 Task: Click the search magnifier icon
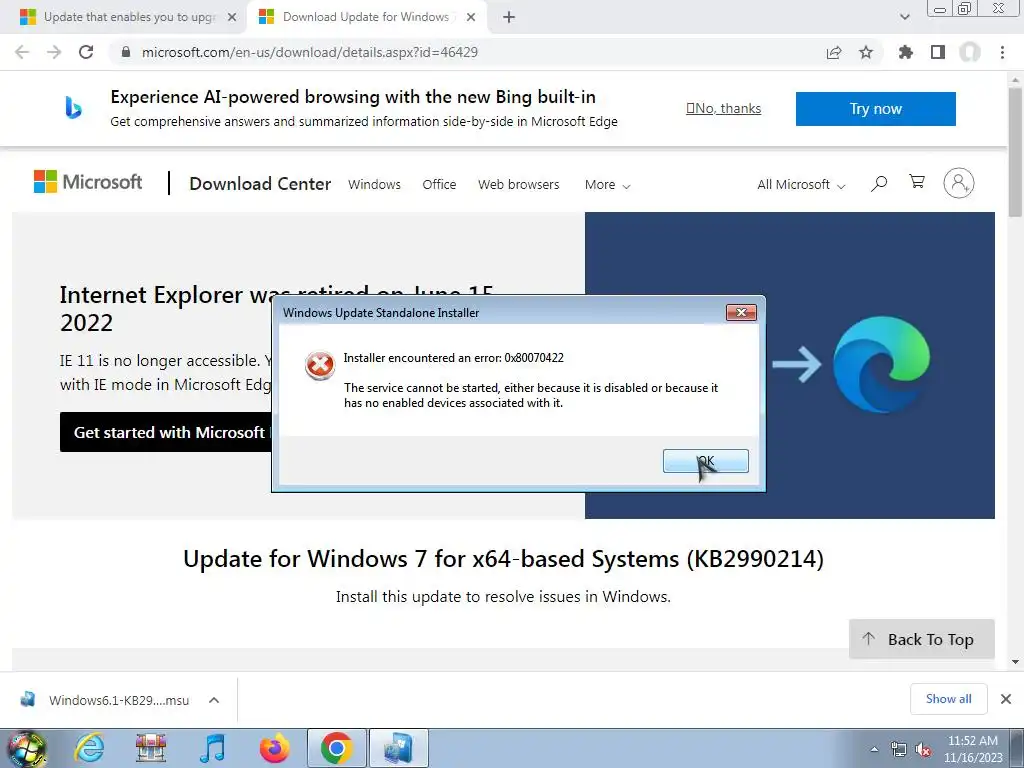tap(879, 184)
